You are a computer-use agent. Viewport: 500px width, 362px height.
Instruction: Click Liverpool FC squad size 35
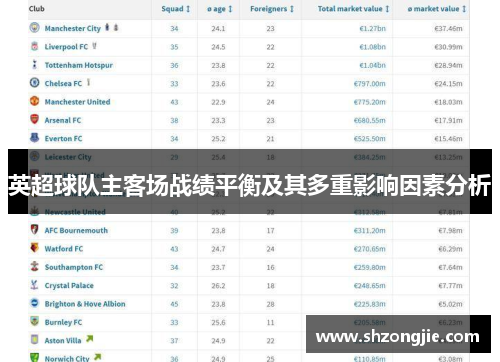point(174,47)
